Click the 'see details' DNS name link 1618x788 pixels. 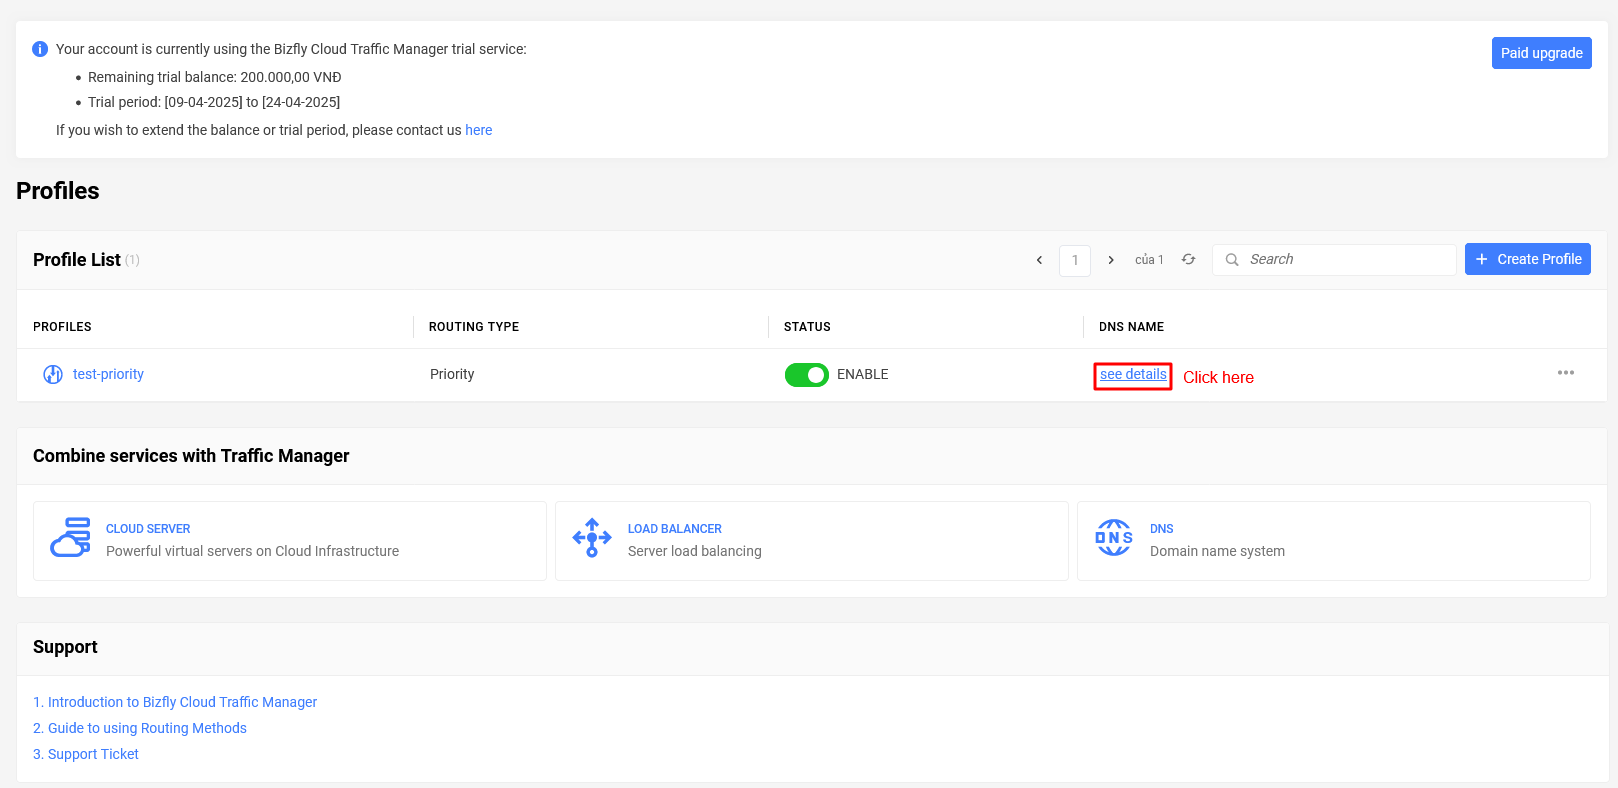pyautogui.click(x=1133, y=374)
